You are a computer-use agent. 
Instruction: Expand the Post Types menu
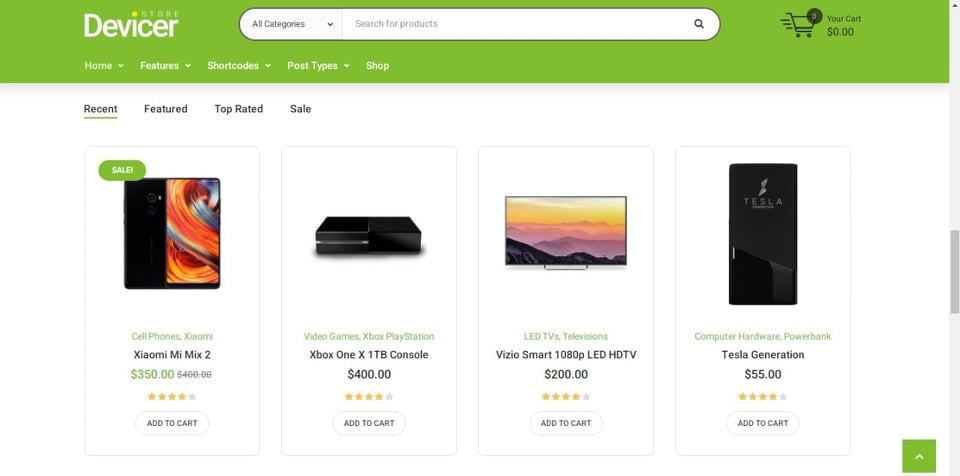coord(318,66)
